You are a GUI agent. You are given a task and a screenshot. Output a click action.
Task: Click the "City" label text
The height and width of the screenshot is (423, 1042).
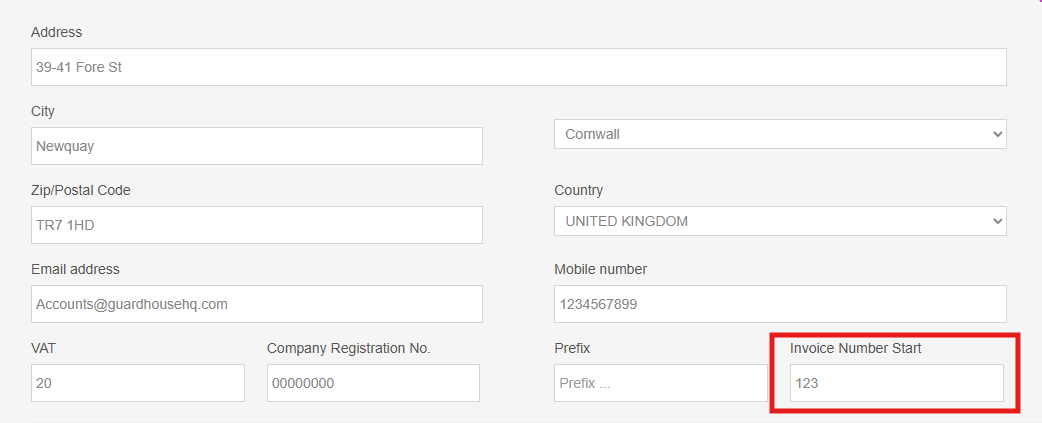pos(43,112)
